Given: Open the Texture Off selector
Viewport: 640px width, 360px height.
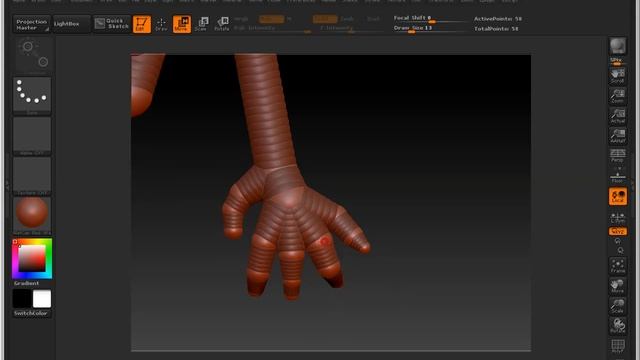Looking at the screenshot, I should coord(32,176).
